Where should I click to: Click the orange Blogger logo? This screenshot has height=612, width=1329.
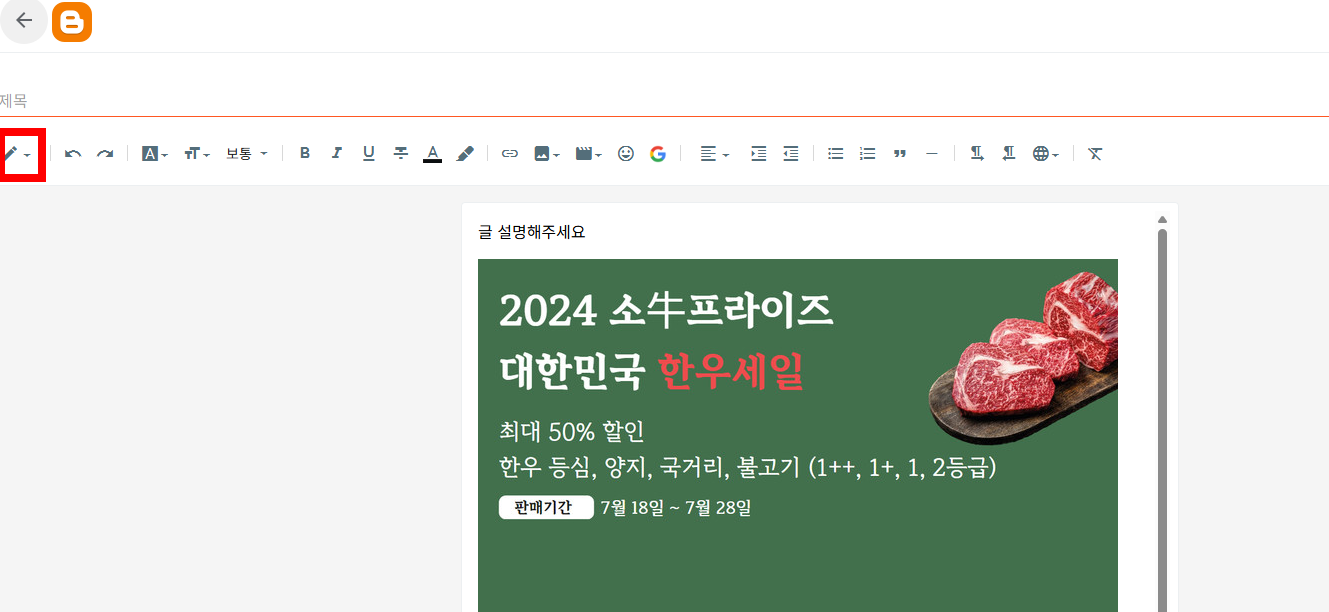(72, 22)
